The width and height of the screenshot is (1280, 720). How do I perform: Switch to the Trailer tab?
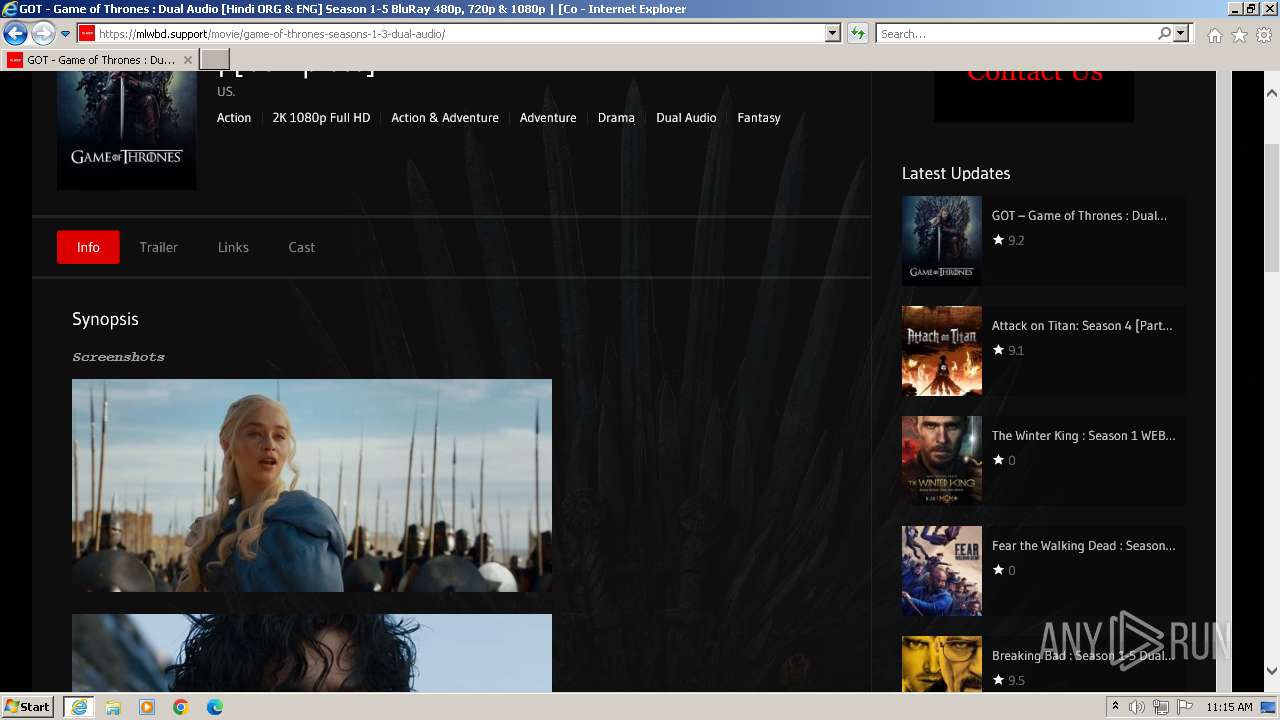[158, 247]
